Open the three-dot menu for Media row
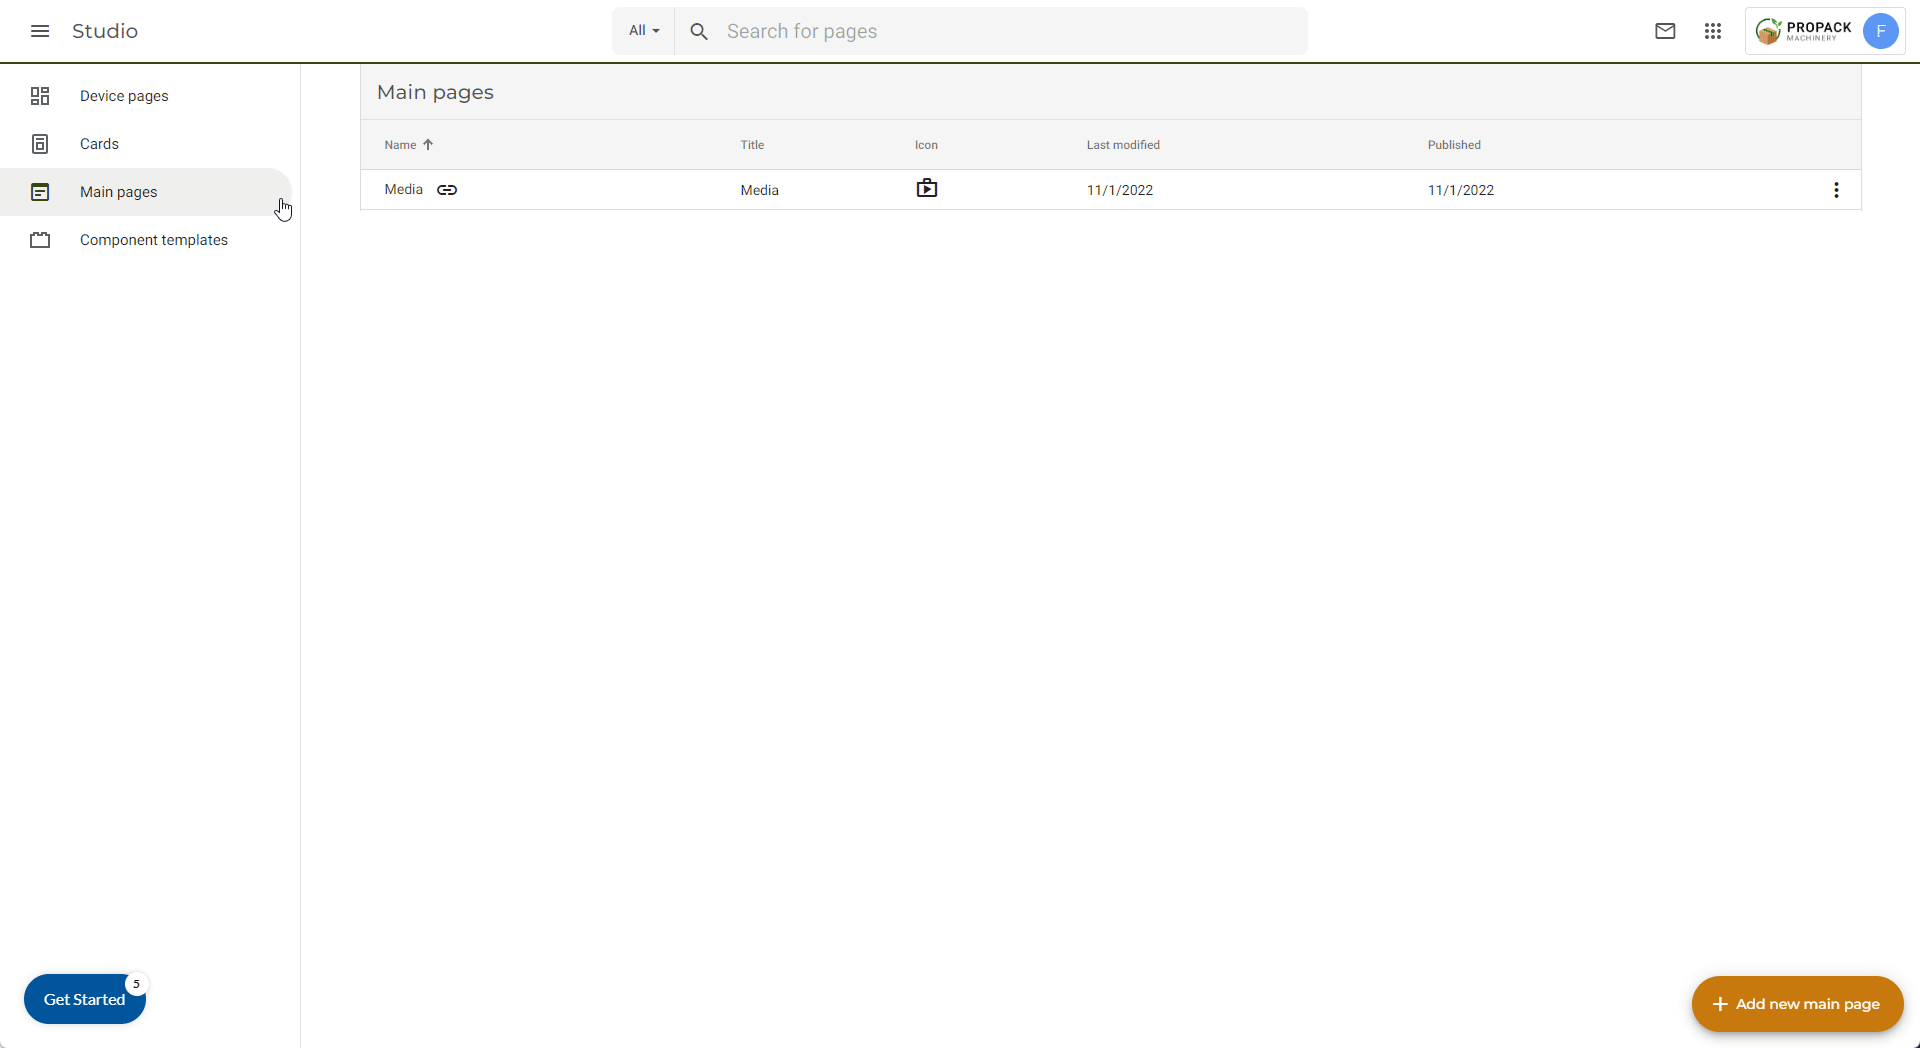The width and height of the screenshot is (1920, 1048). click(x=1836, y=190)
